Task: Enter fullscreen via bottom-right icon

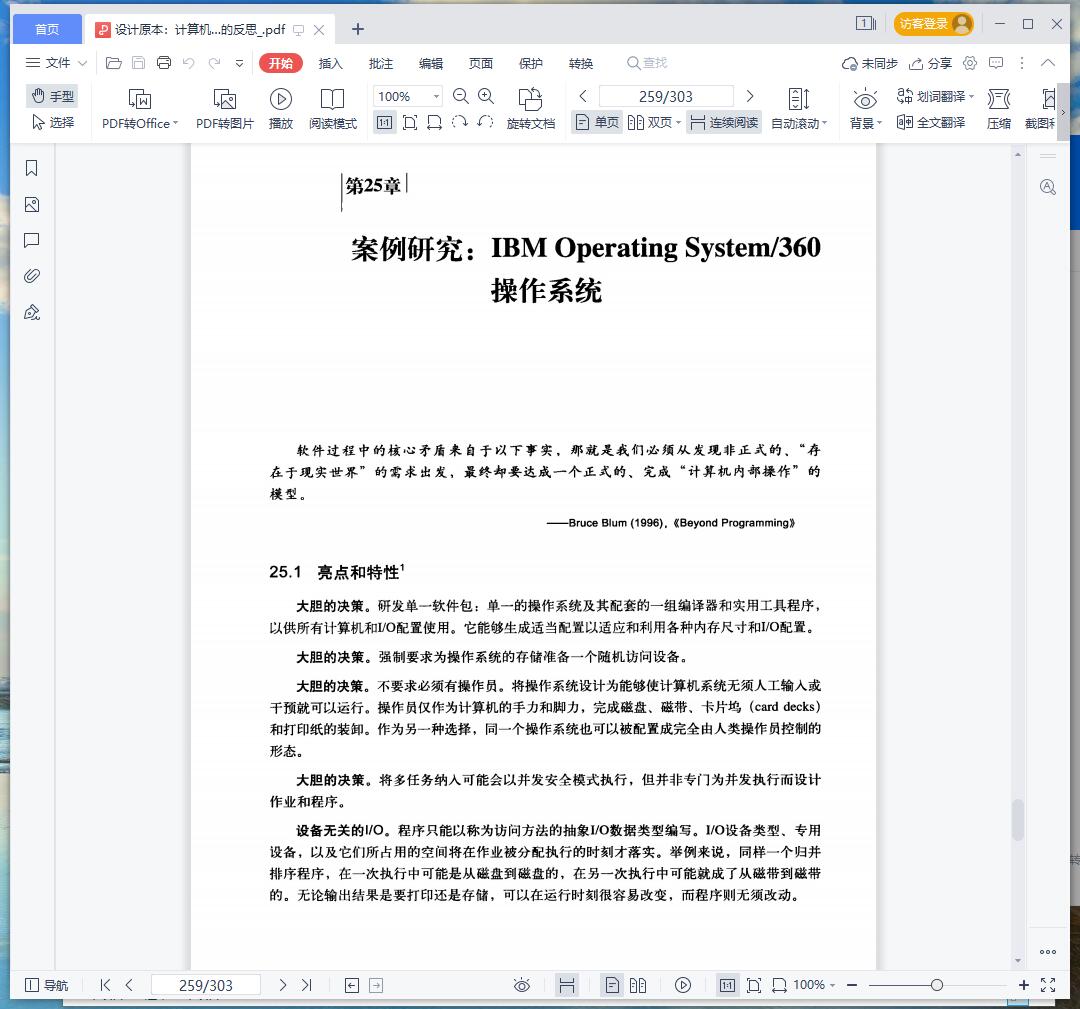Action: (x=1048, y=985)
